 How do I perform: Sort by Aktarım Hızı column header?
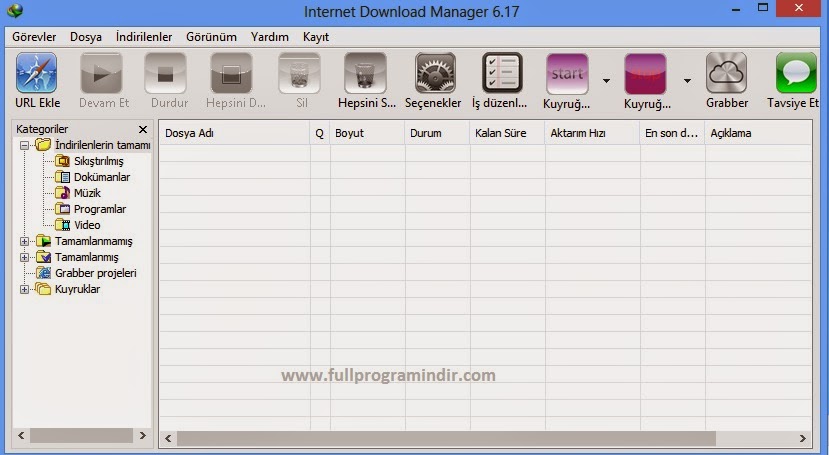(x=592, y=133)
